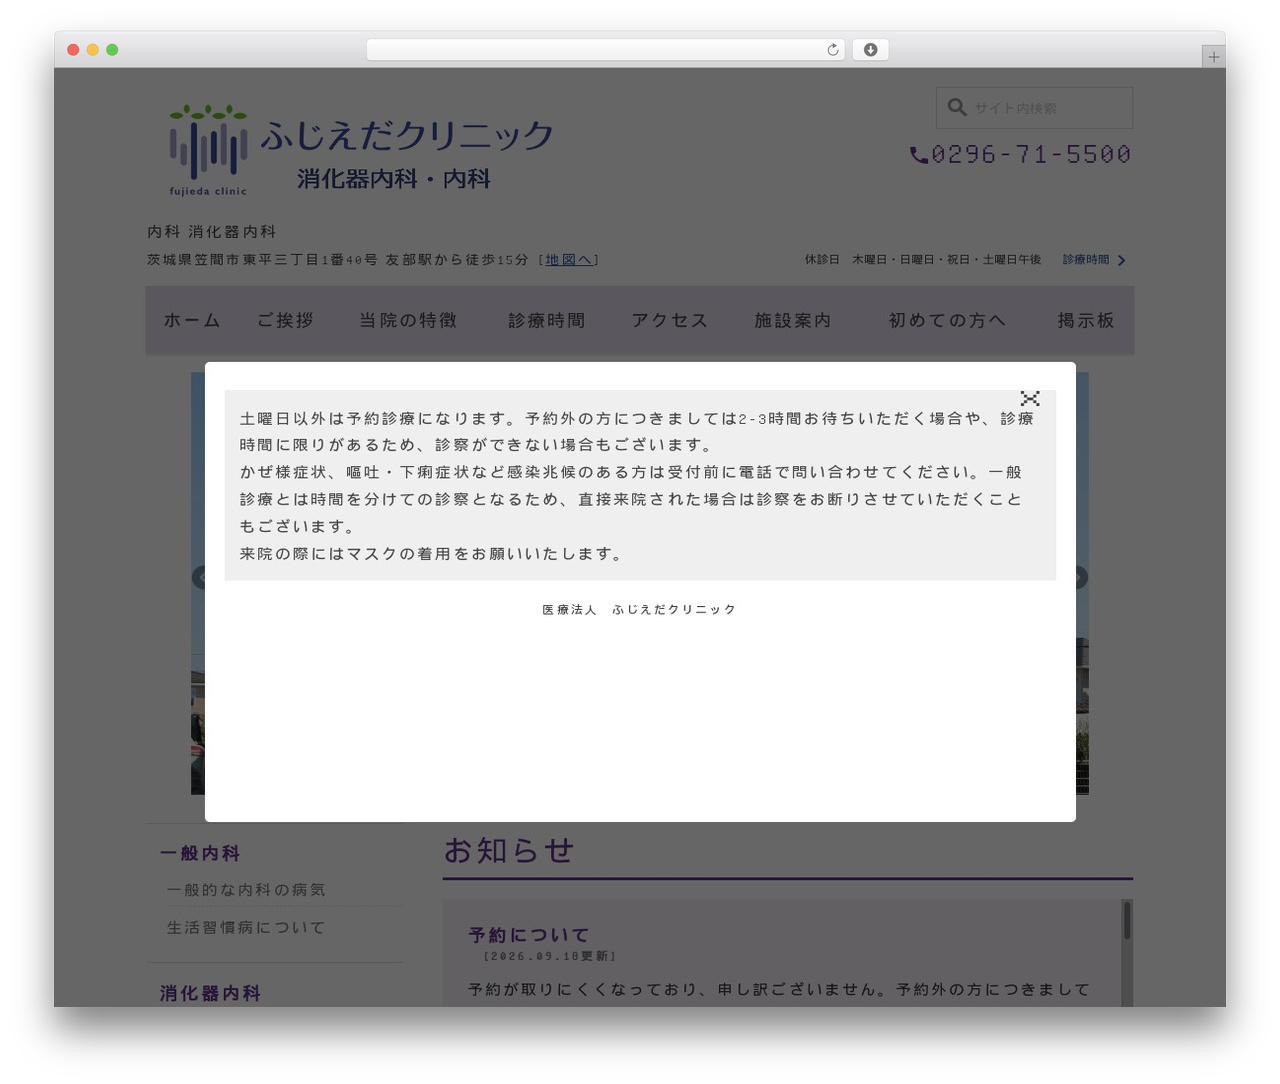Image resolution: width=1280 pixels, height=1084 pixels.
Task: Open the 掲示板 menu item
Action: coord(1085,320)
